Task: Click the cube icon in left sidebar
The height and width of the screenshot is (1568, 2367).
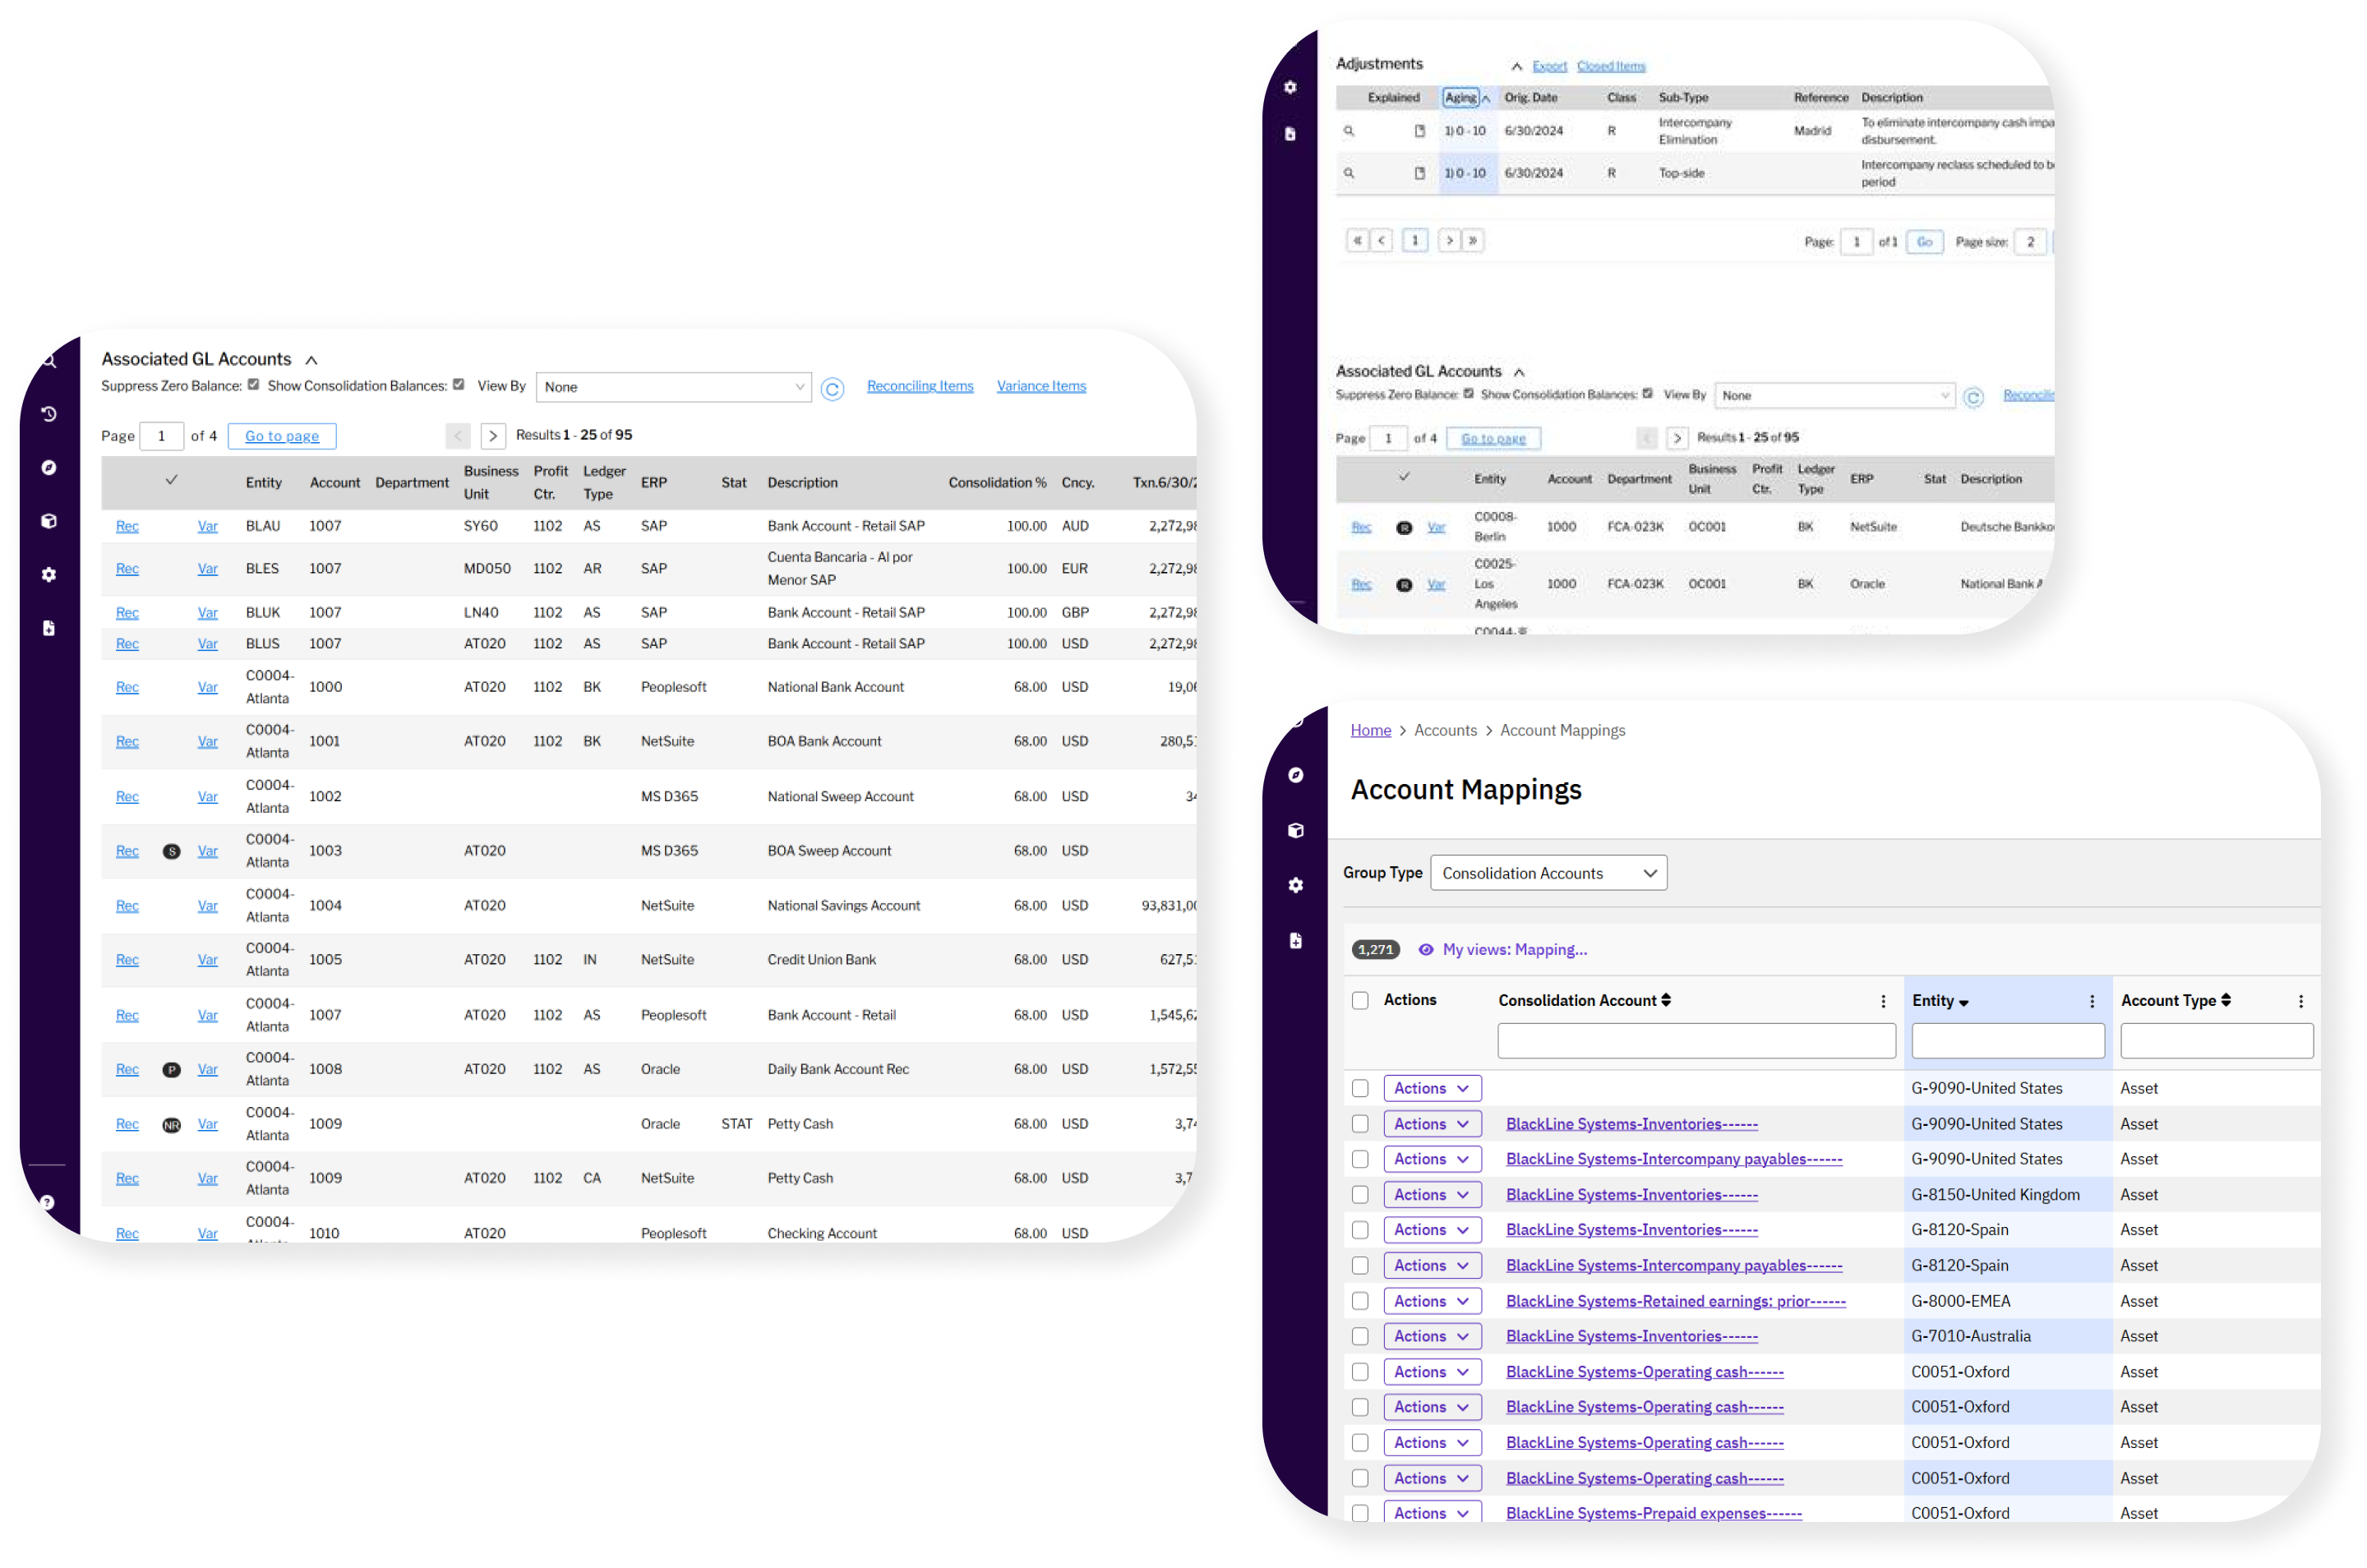Action: tap(49, 521)
